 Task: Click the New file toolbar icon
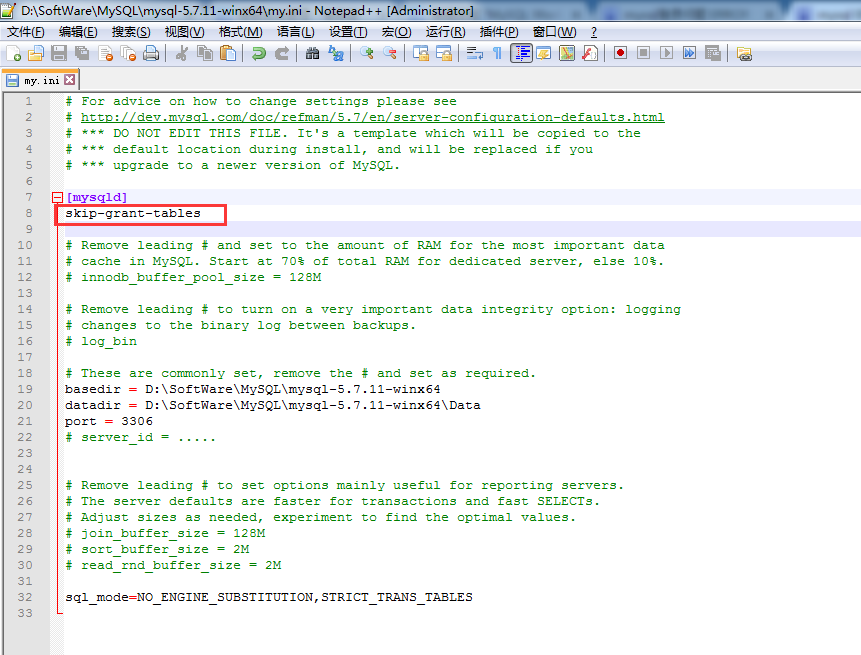point(13,54)
